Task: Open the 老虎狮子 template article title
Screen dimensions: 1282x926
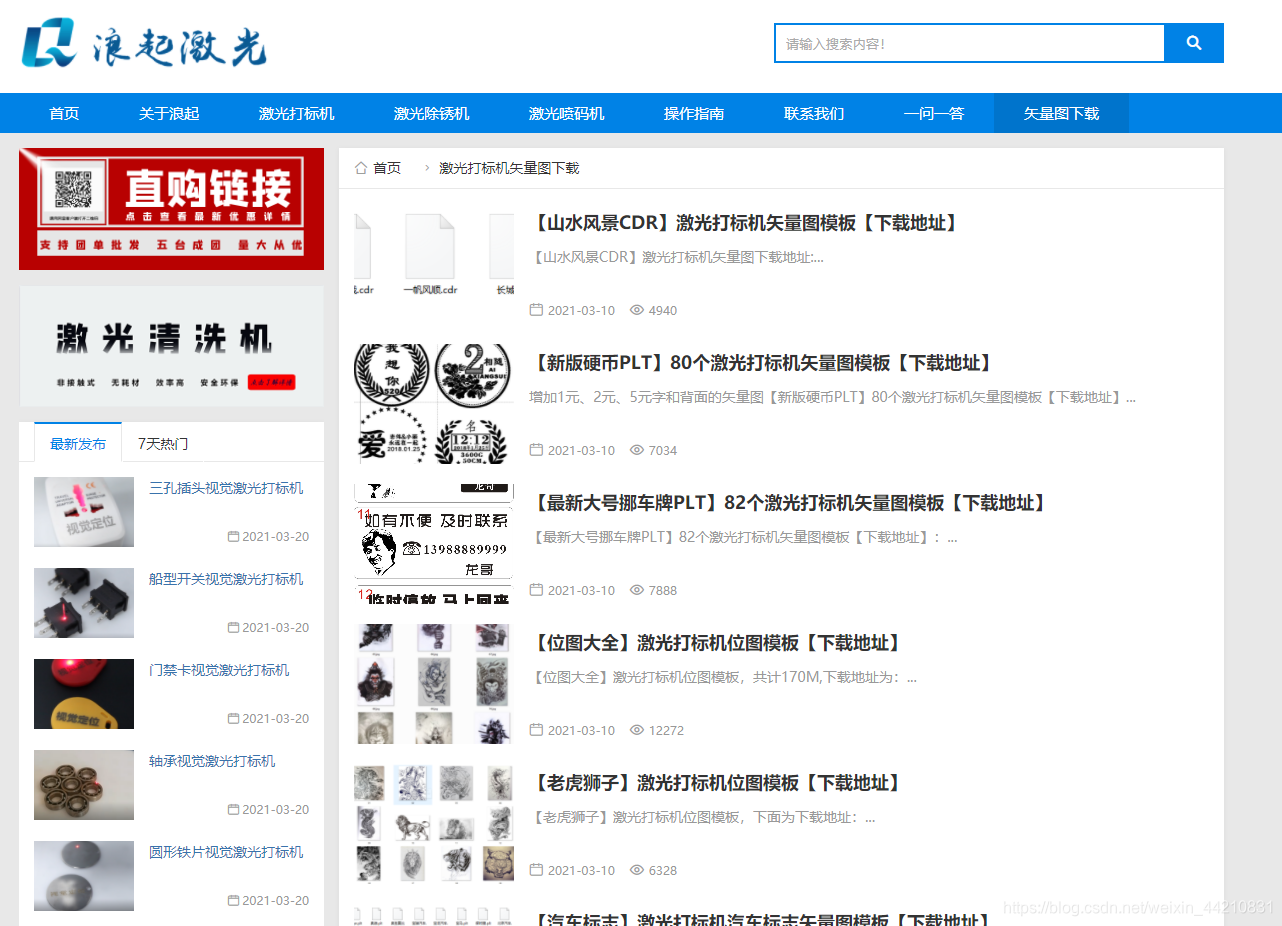Action: pyautogui.click(x=718, y=783)
